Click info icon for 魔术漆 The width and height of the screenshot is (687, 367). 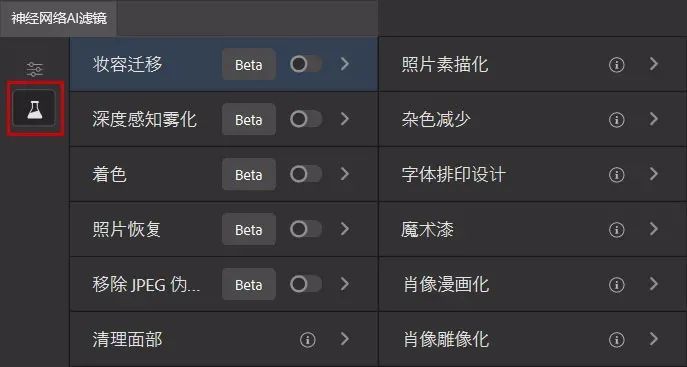pos(616,229)
